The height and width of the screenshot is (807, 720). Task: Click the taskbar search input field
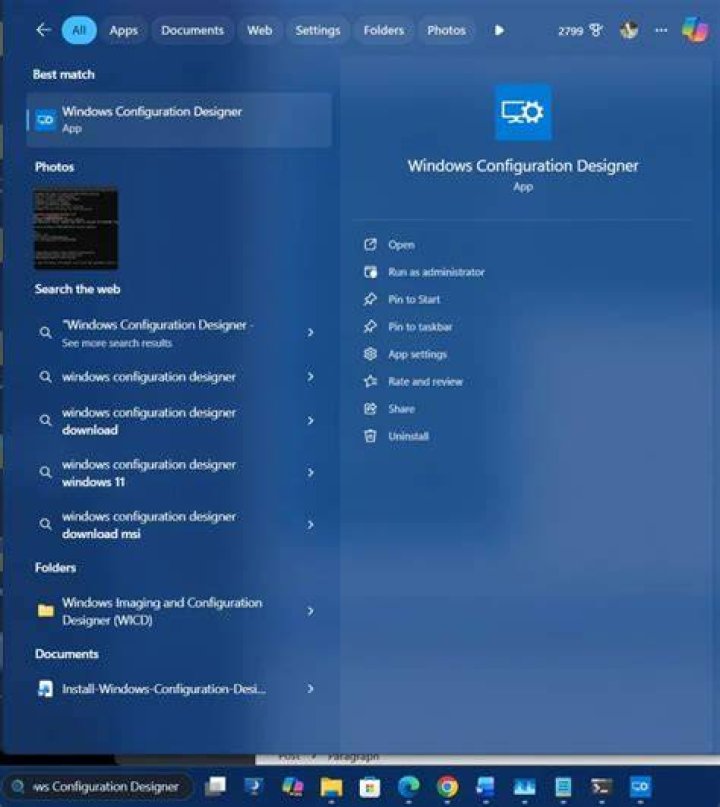tap(99, 786)
